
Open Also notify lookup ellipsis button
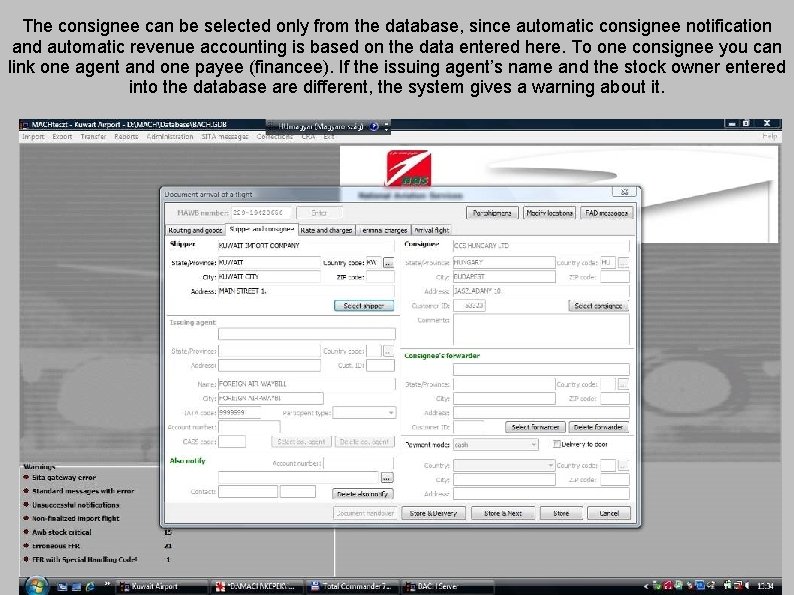(x=386, y=478)
